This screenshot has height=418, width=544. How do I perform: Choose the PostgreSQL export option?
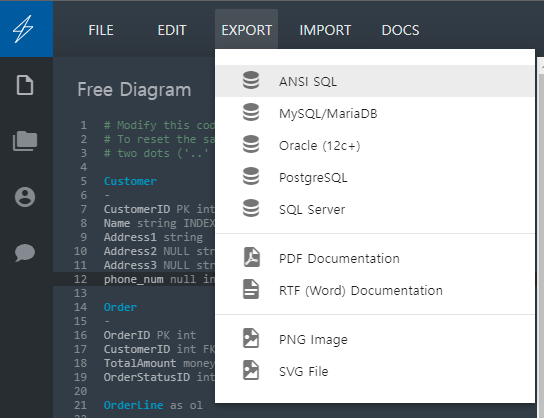375,177
